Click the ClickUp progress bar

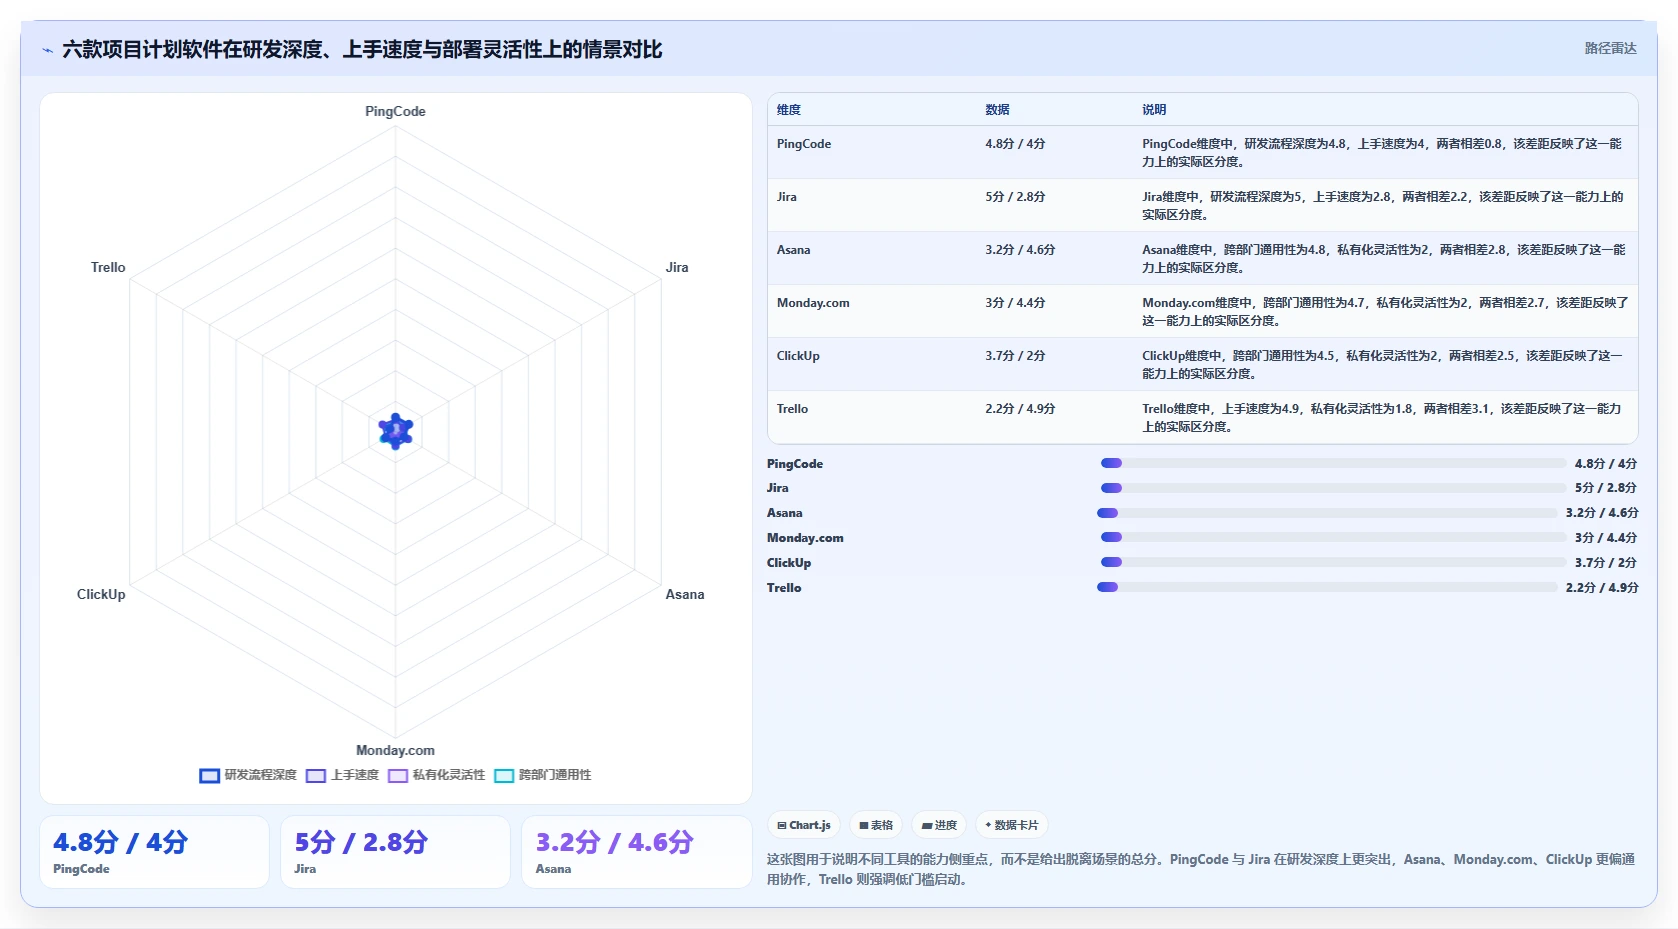(x=1333, y=562)
